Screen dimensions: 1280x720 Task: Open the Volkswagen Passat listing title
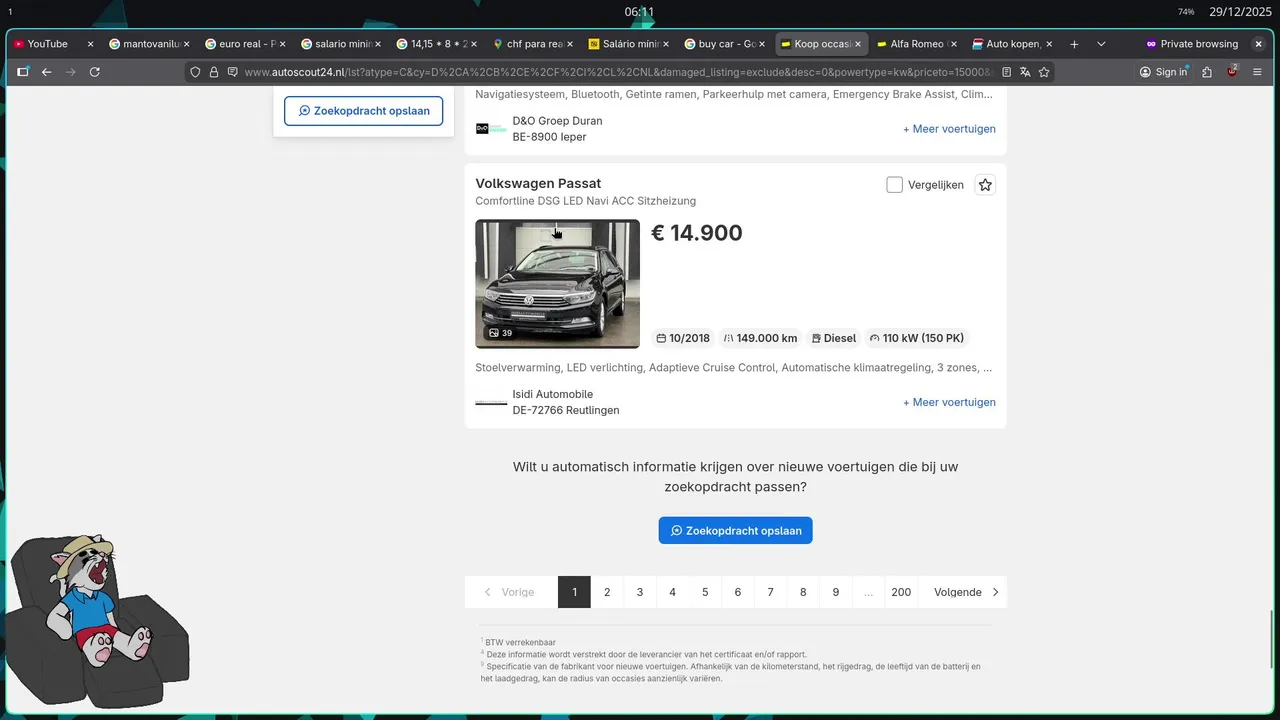(x=538, y=184)
